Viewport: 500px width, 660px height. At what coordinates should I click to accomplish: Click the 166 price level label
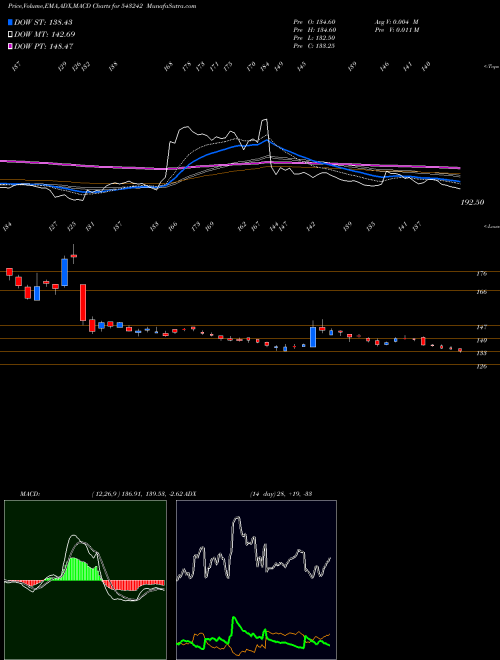point(482,292)
